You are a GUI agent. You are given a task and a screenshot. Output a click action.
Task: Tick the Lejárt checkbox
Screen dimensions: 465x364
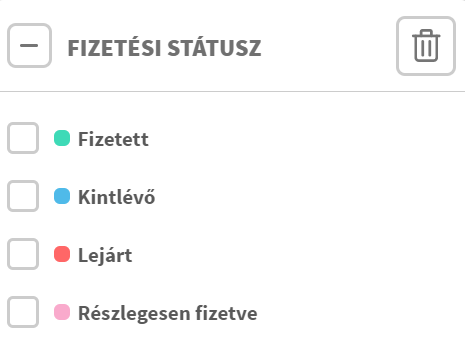(x=23, y=254)
